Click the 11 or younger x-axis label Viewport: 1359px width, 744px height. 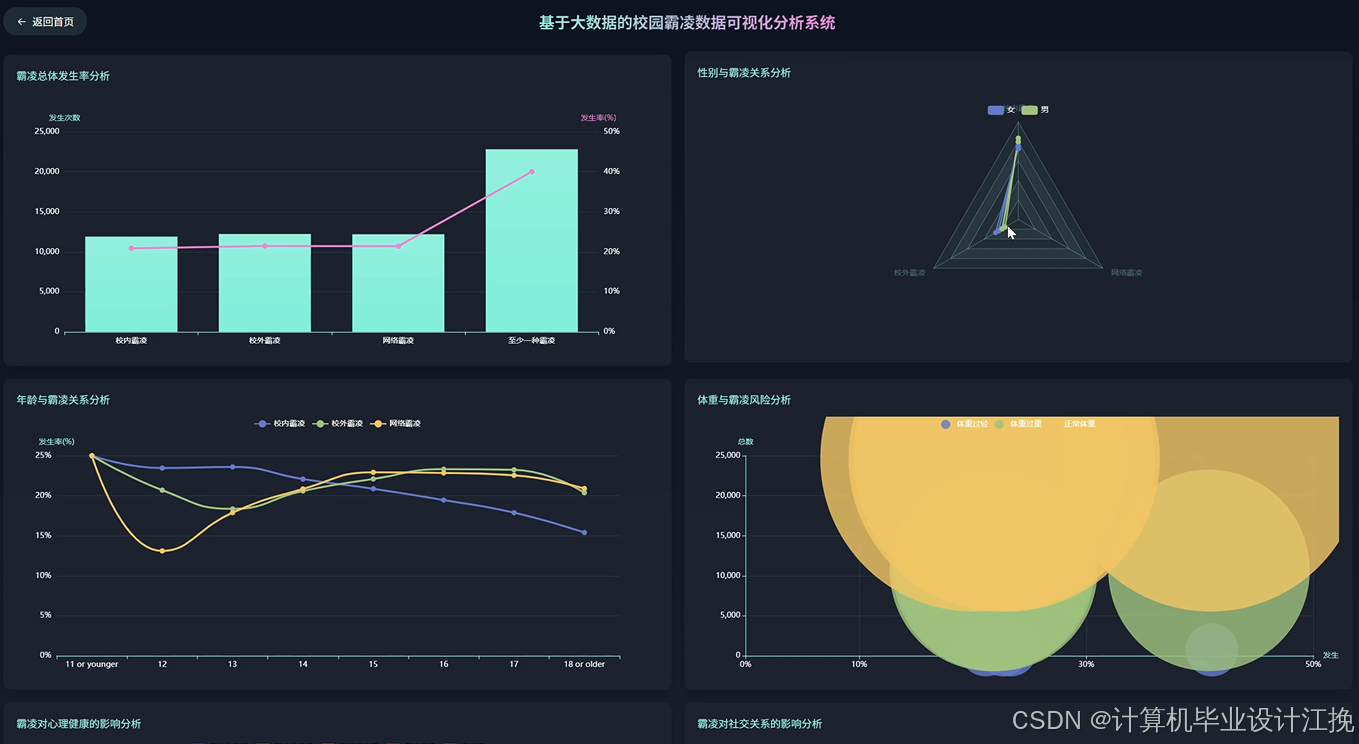[92, 664]
